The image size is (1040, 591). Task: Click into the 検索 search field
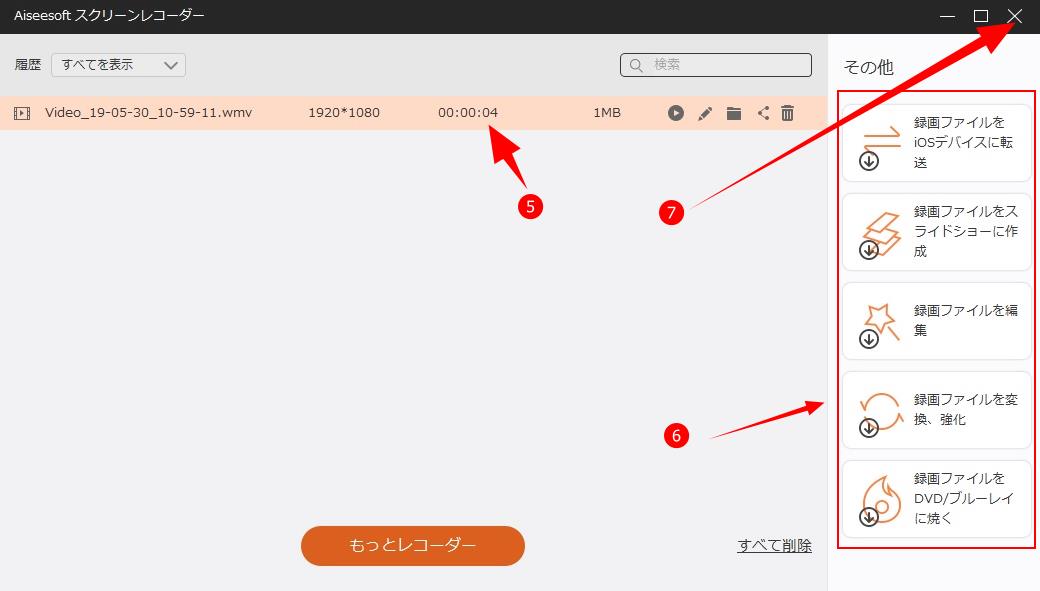[716, 65]
